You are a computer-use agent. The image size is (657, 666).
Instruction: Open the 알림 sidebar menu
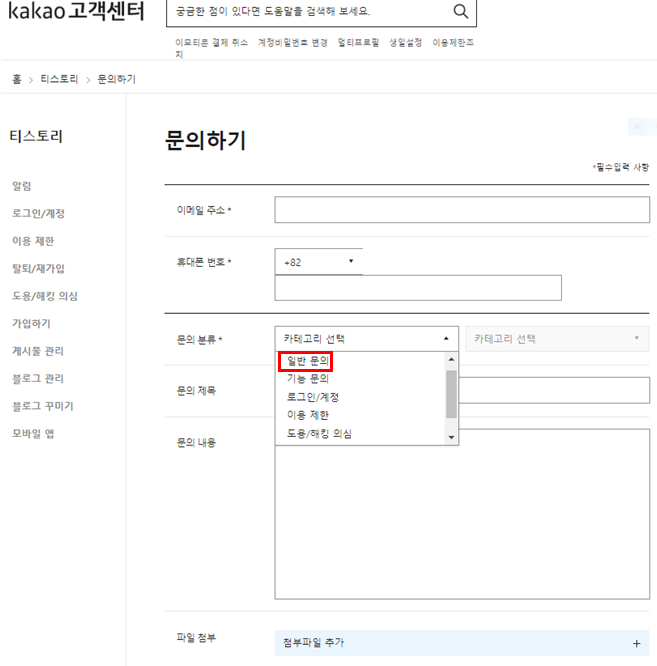[22, 186]
